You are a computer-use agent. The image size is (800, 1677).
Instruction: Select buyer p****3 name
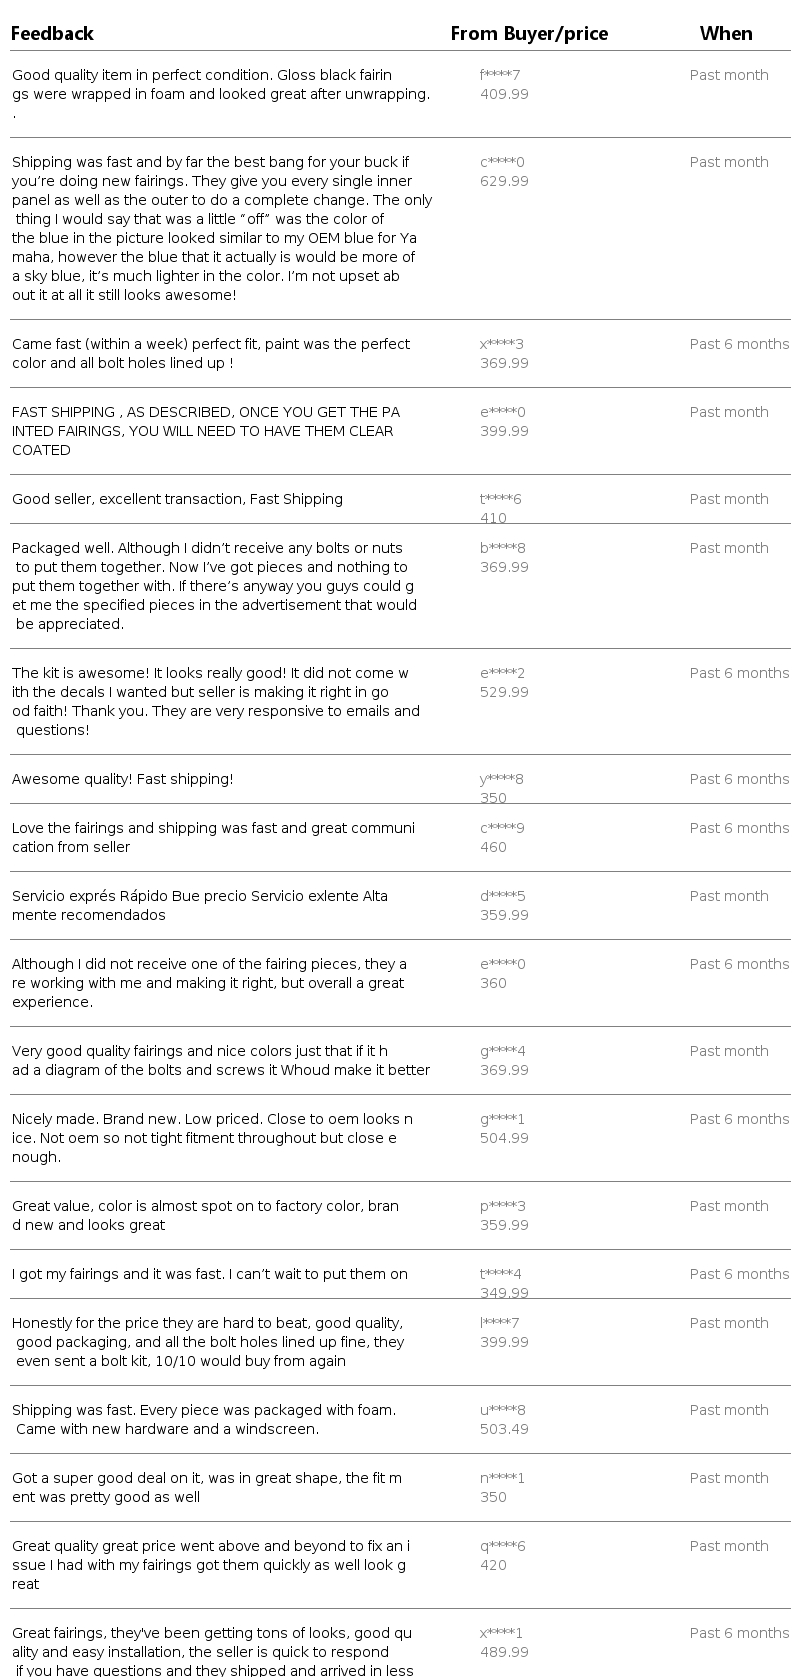503,1206
